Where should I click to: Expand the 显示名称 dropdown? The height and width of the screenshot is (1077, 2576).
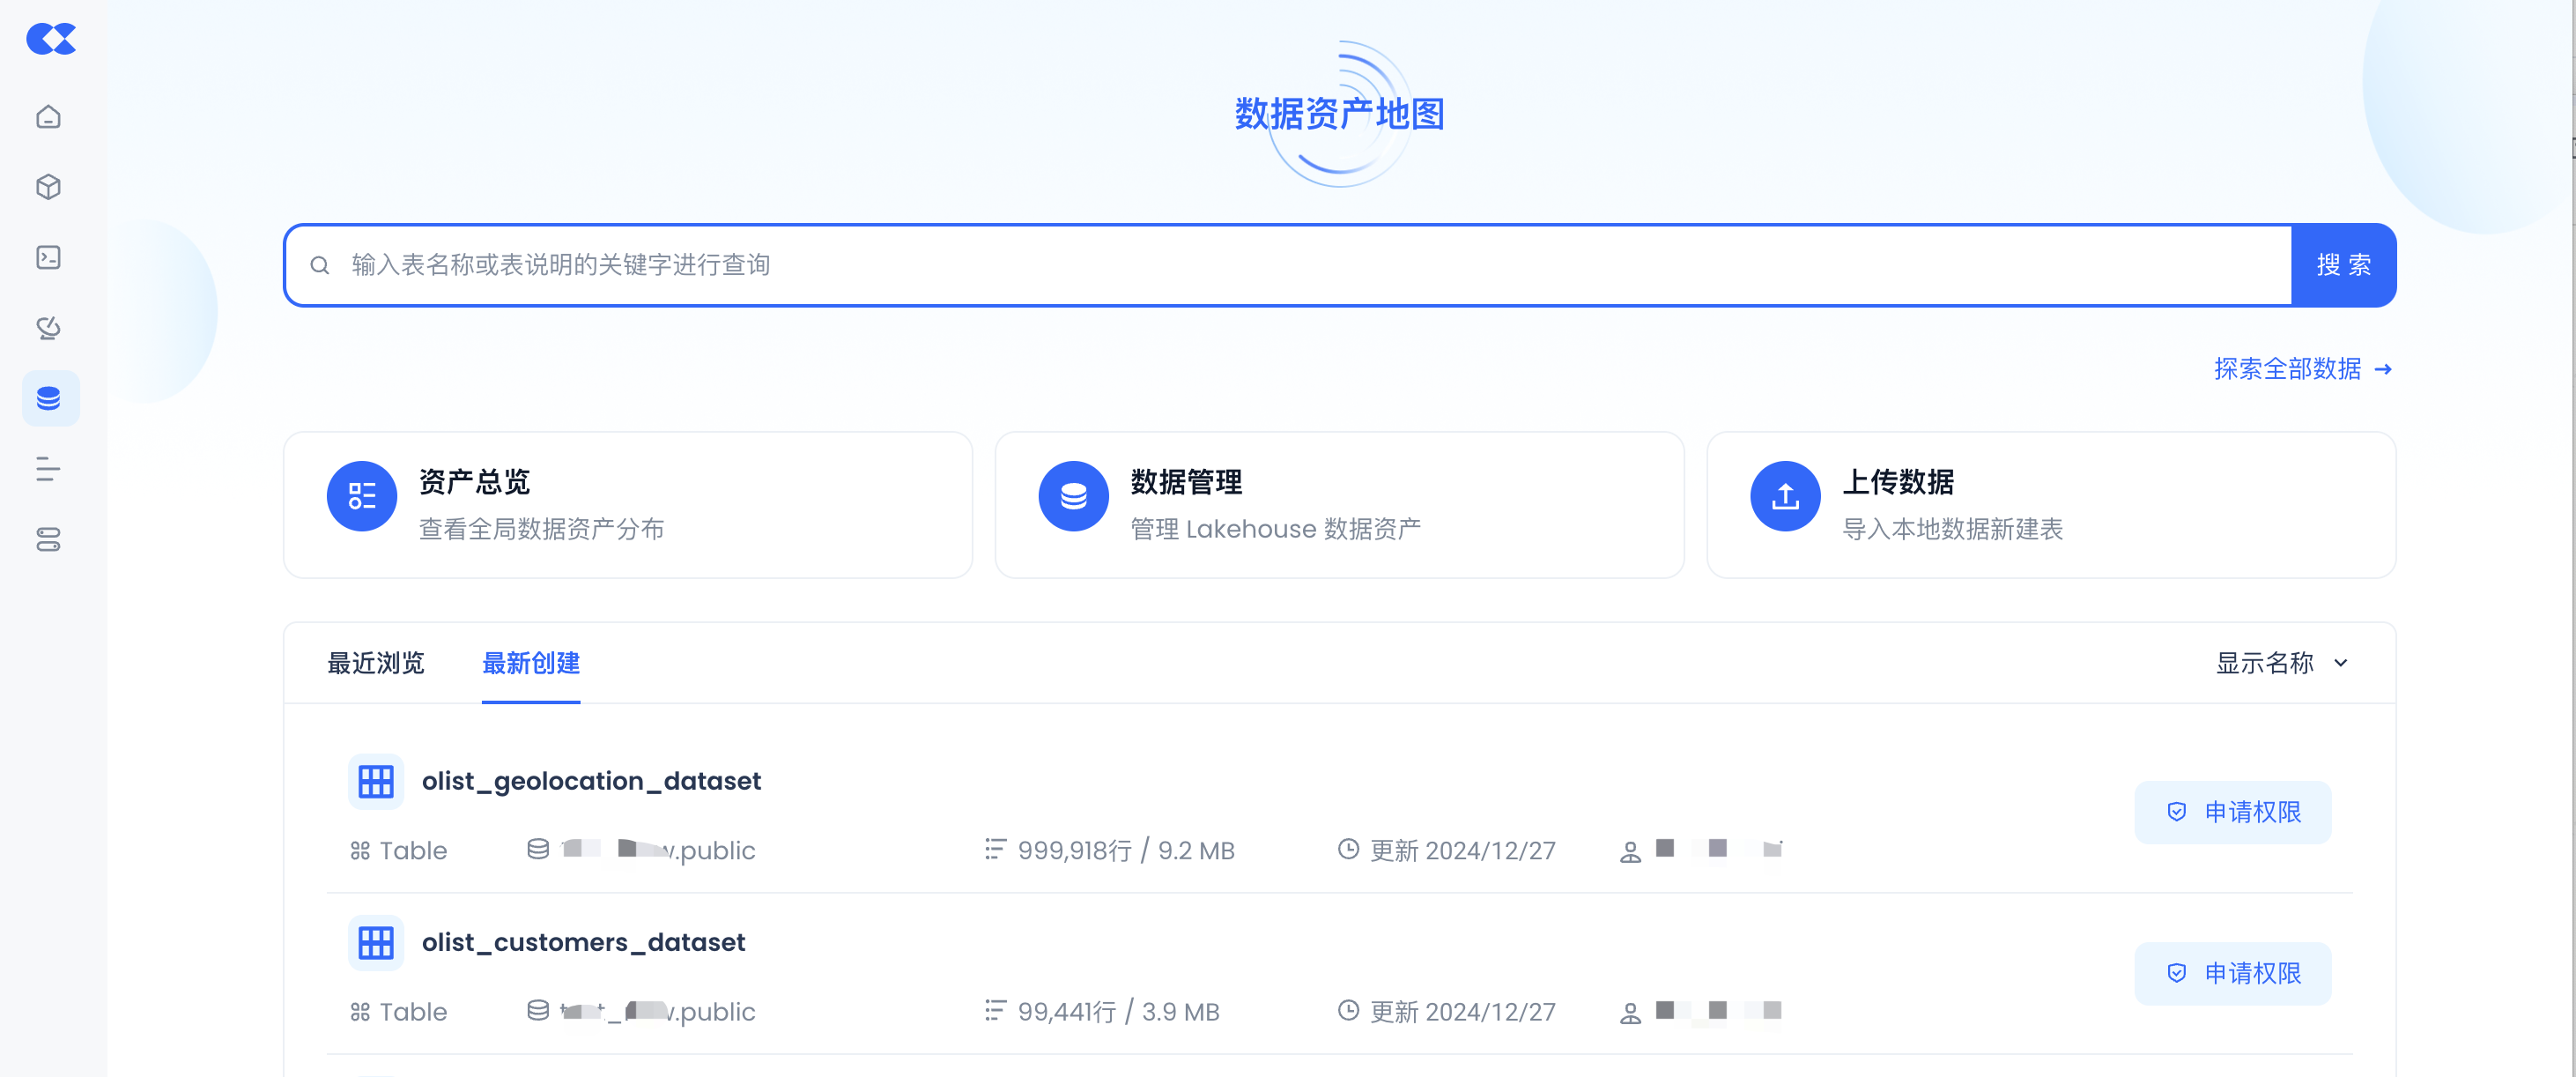pos(2281,663)
